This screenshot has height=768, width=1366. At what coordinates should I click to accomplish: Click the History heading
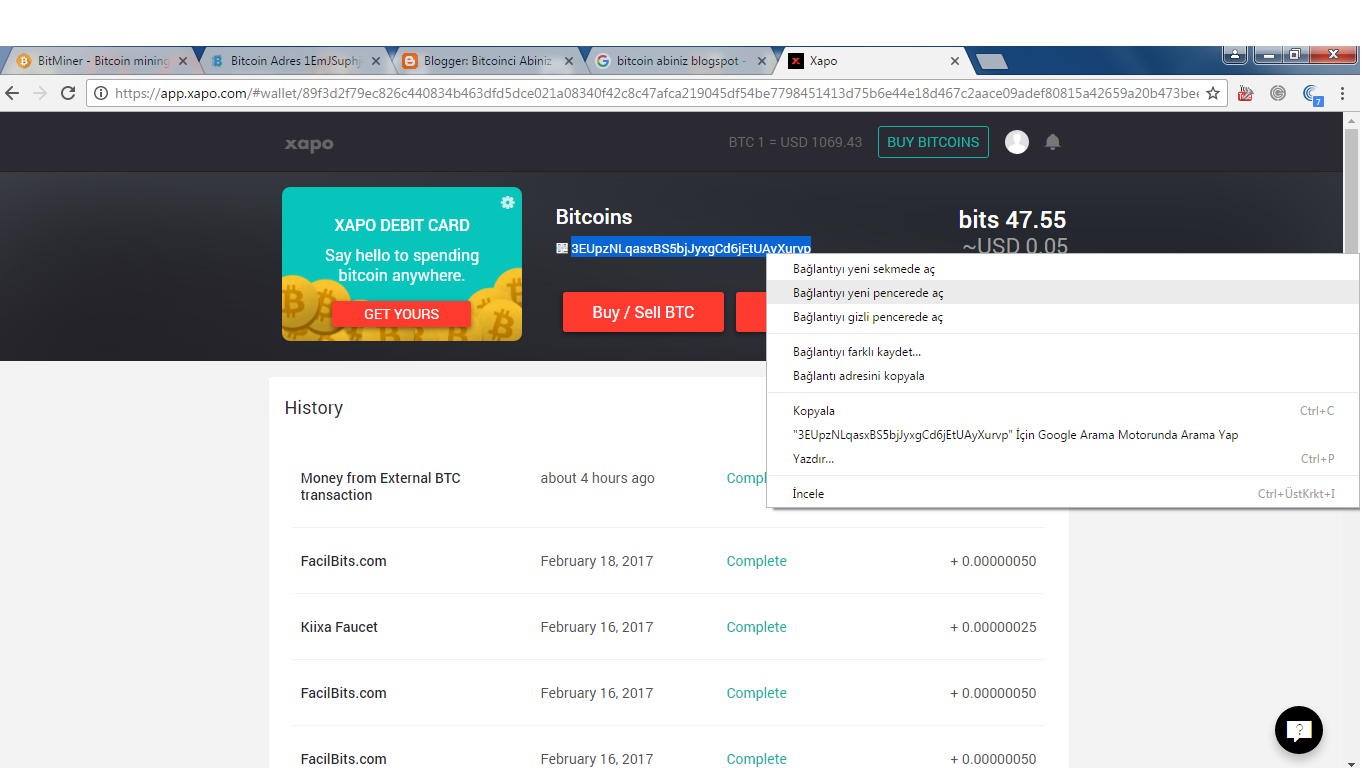(314, 408)
